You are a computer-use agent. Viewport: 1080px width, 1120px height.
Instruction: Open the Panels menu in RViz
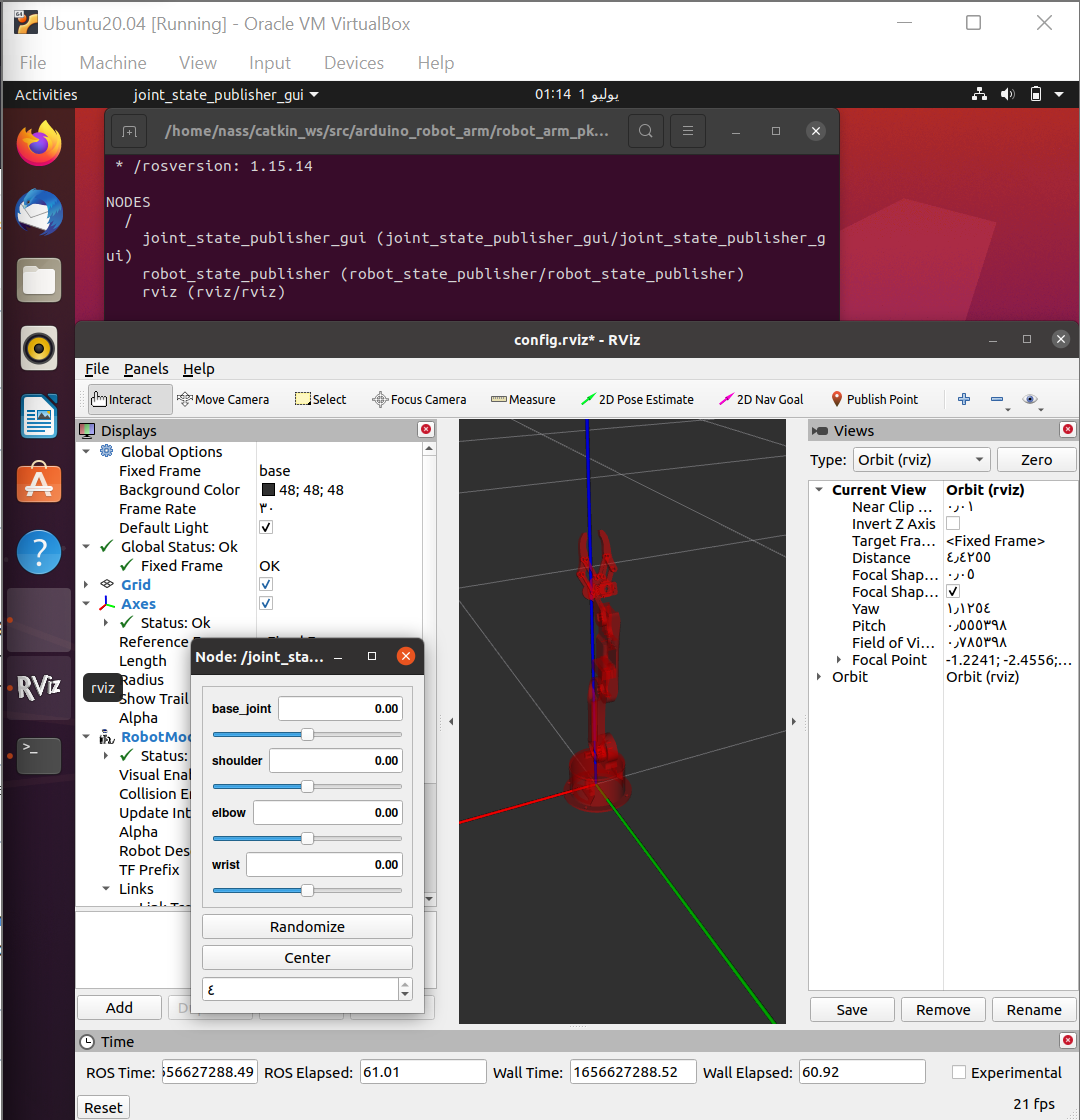click(146, 368)
